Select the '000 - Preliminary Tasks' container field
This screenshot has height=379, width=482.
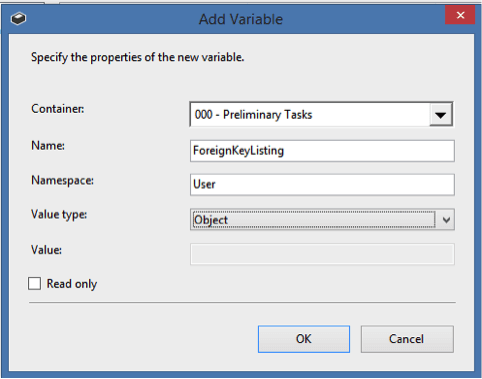(x=321, y=115)
